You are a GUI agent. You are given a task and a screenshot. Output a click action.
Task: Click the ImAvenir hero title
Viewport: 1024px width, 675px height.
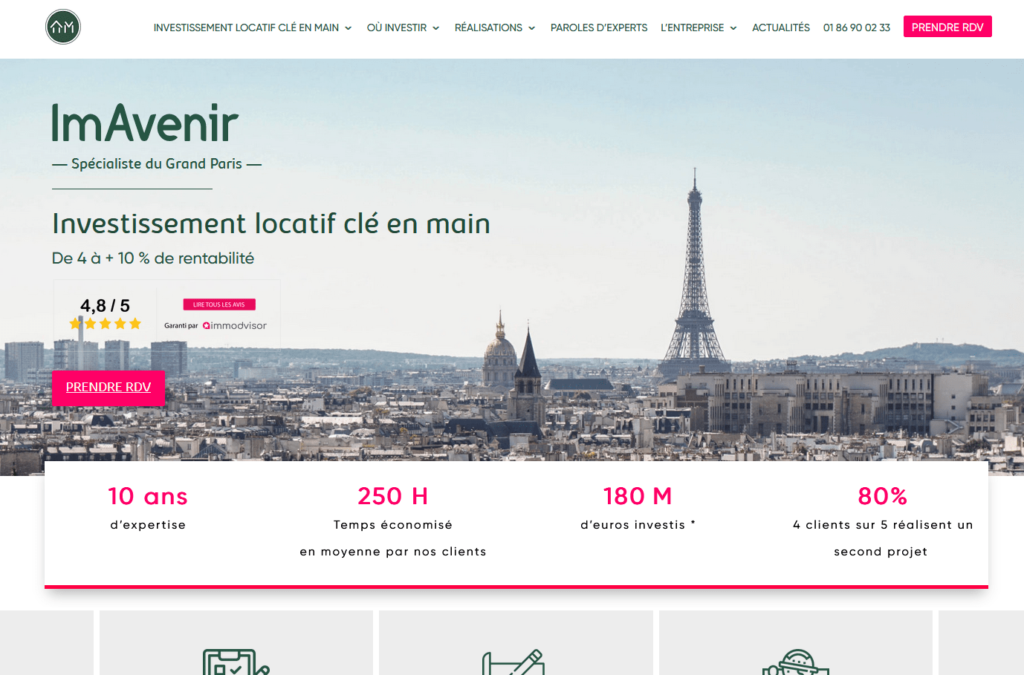(x=145, y=123)
